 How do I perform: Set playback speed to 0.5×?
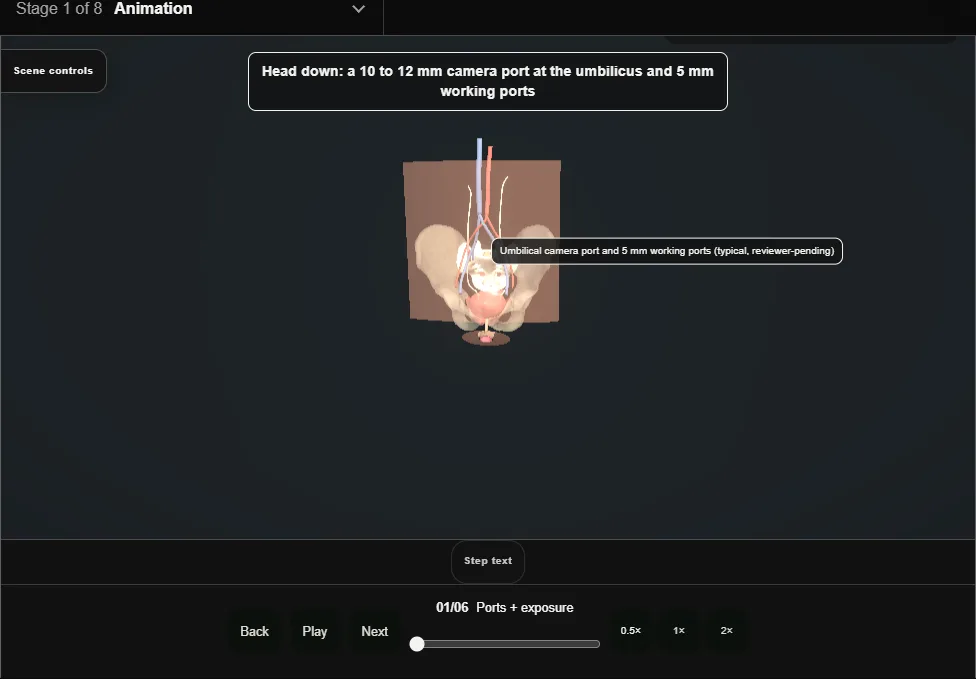pyautogui.click(x=631, y=630)
